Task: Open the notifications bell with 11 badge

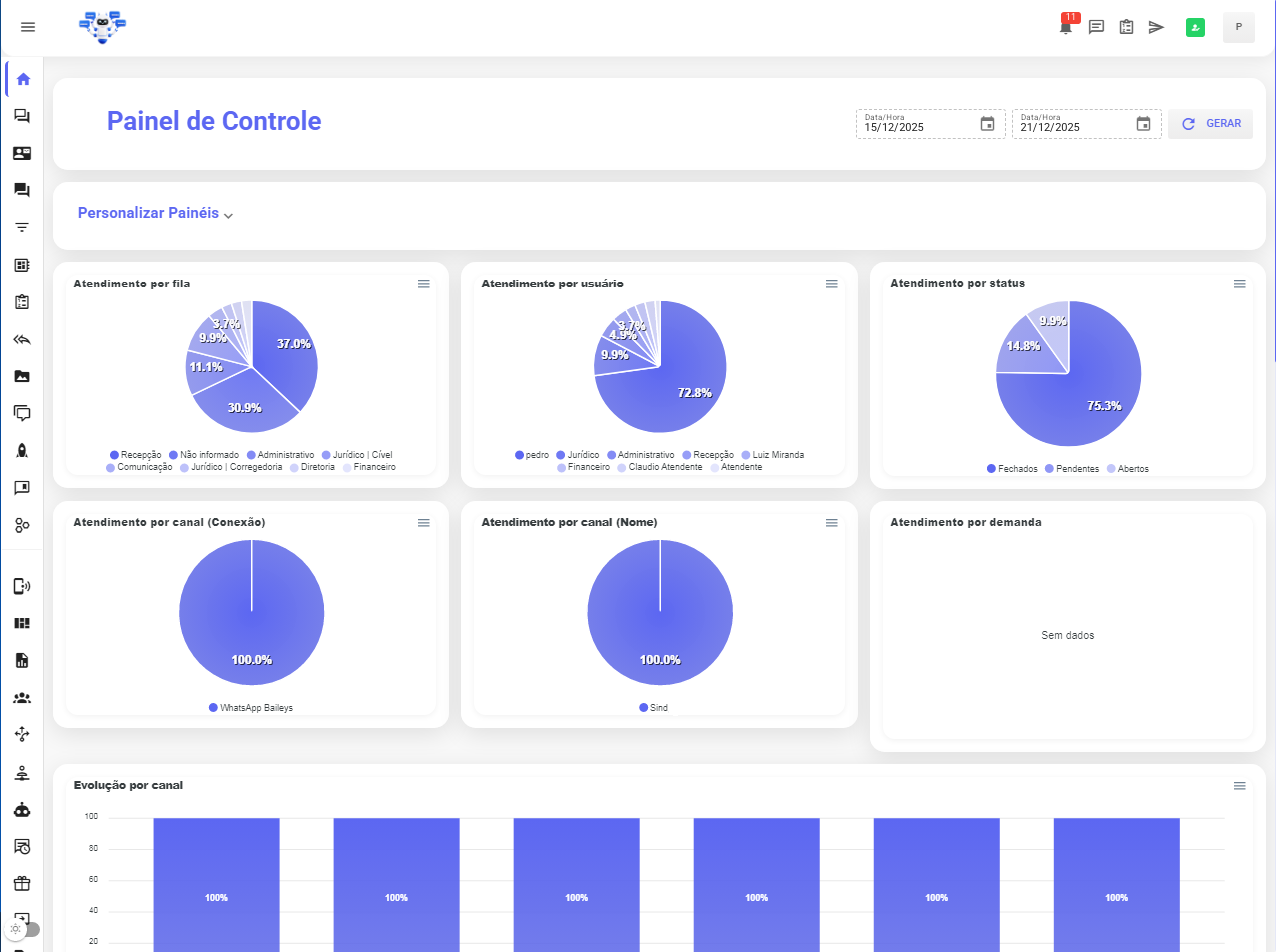Action: click(1066, 27)
